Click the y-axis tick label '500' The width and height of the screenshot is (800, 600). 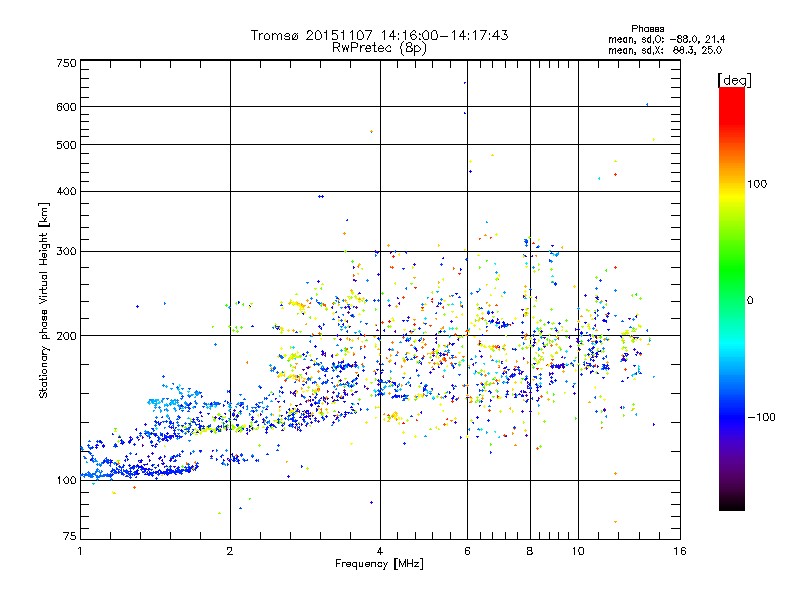66,145
